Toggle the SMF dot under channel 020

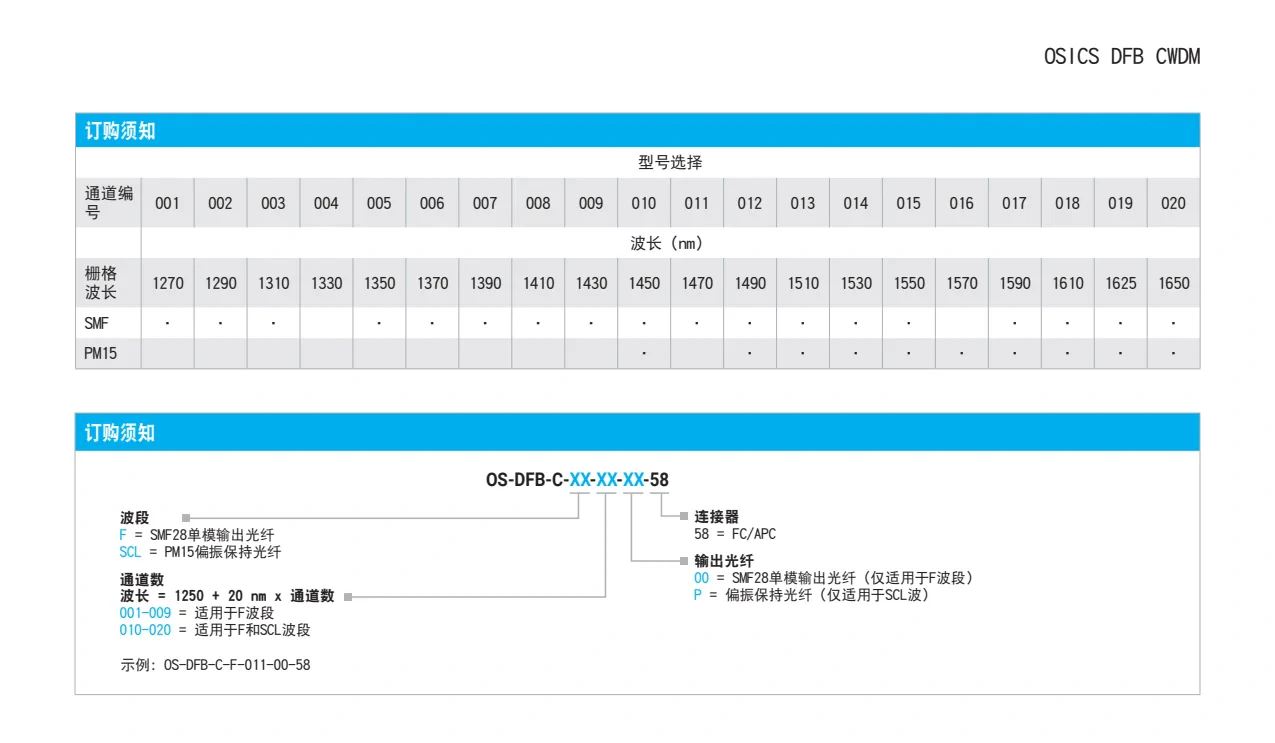coord(1172,322)
